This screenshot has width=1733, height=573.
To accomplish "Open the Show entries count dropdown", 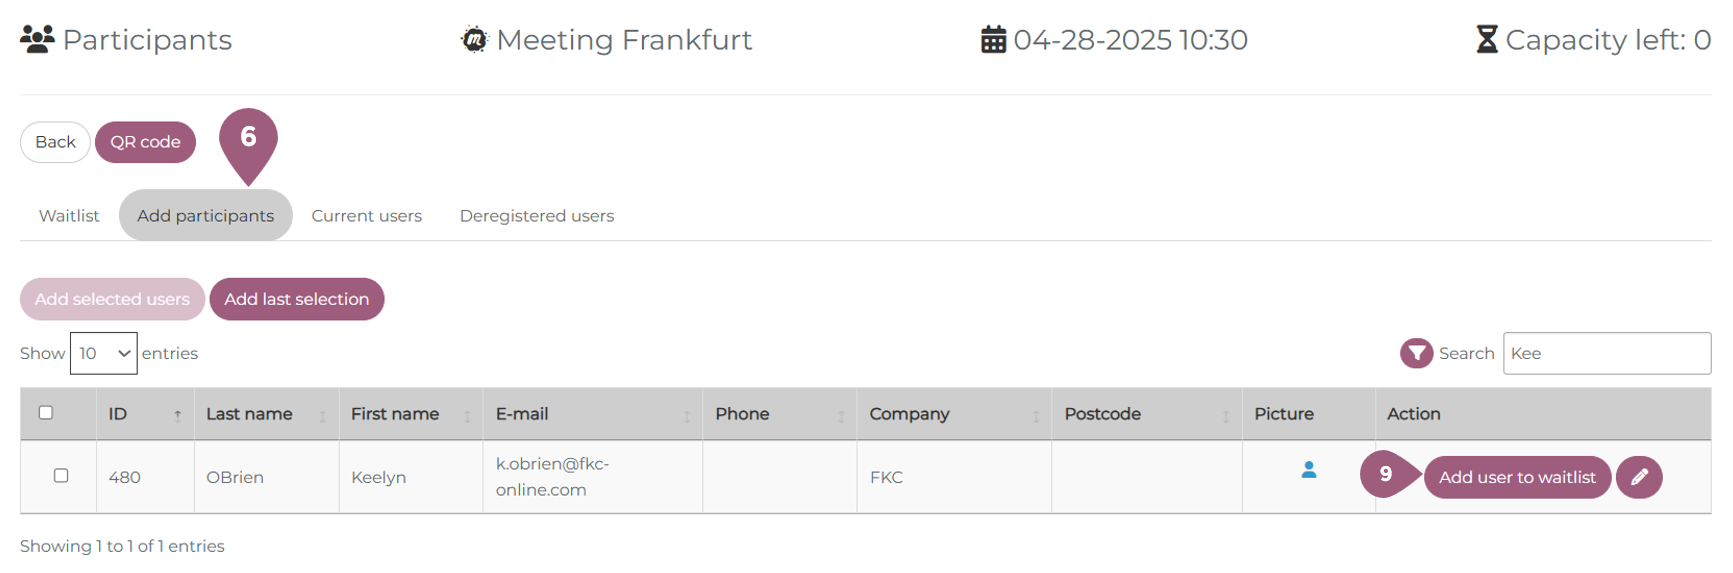I will 104,353.
